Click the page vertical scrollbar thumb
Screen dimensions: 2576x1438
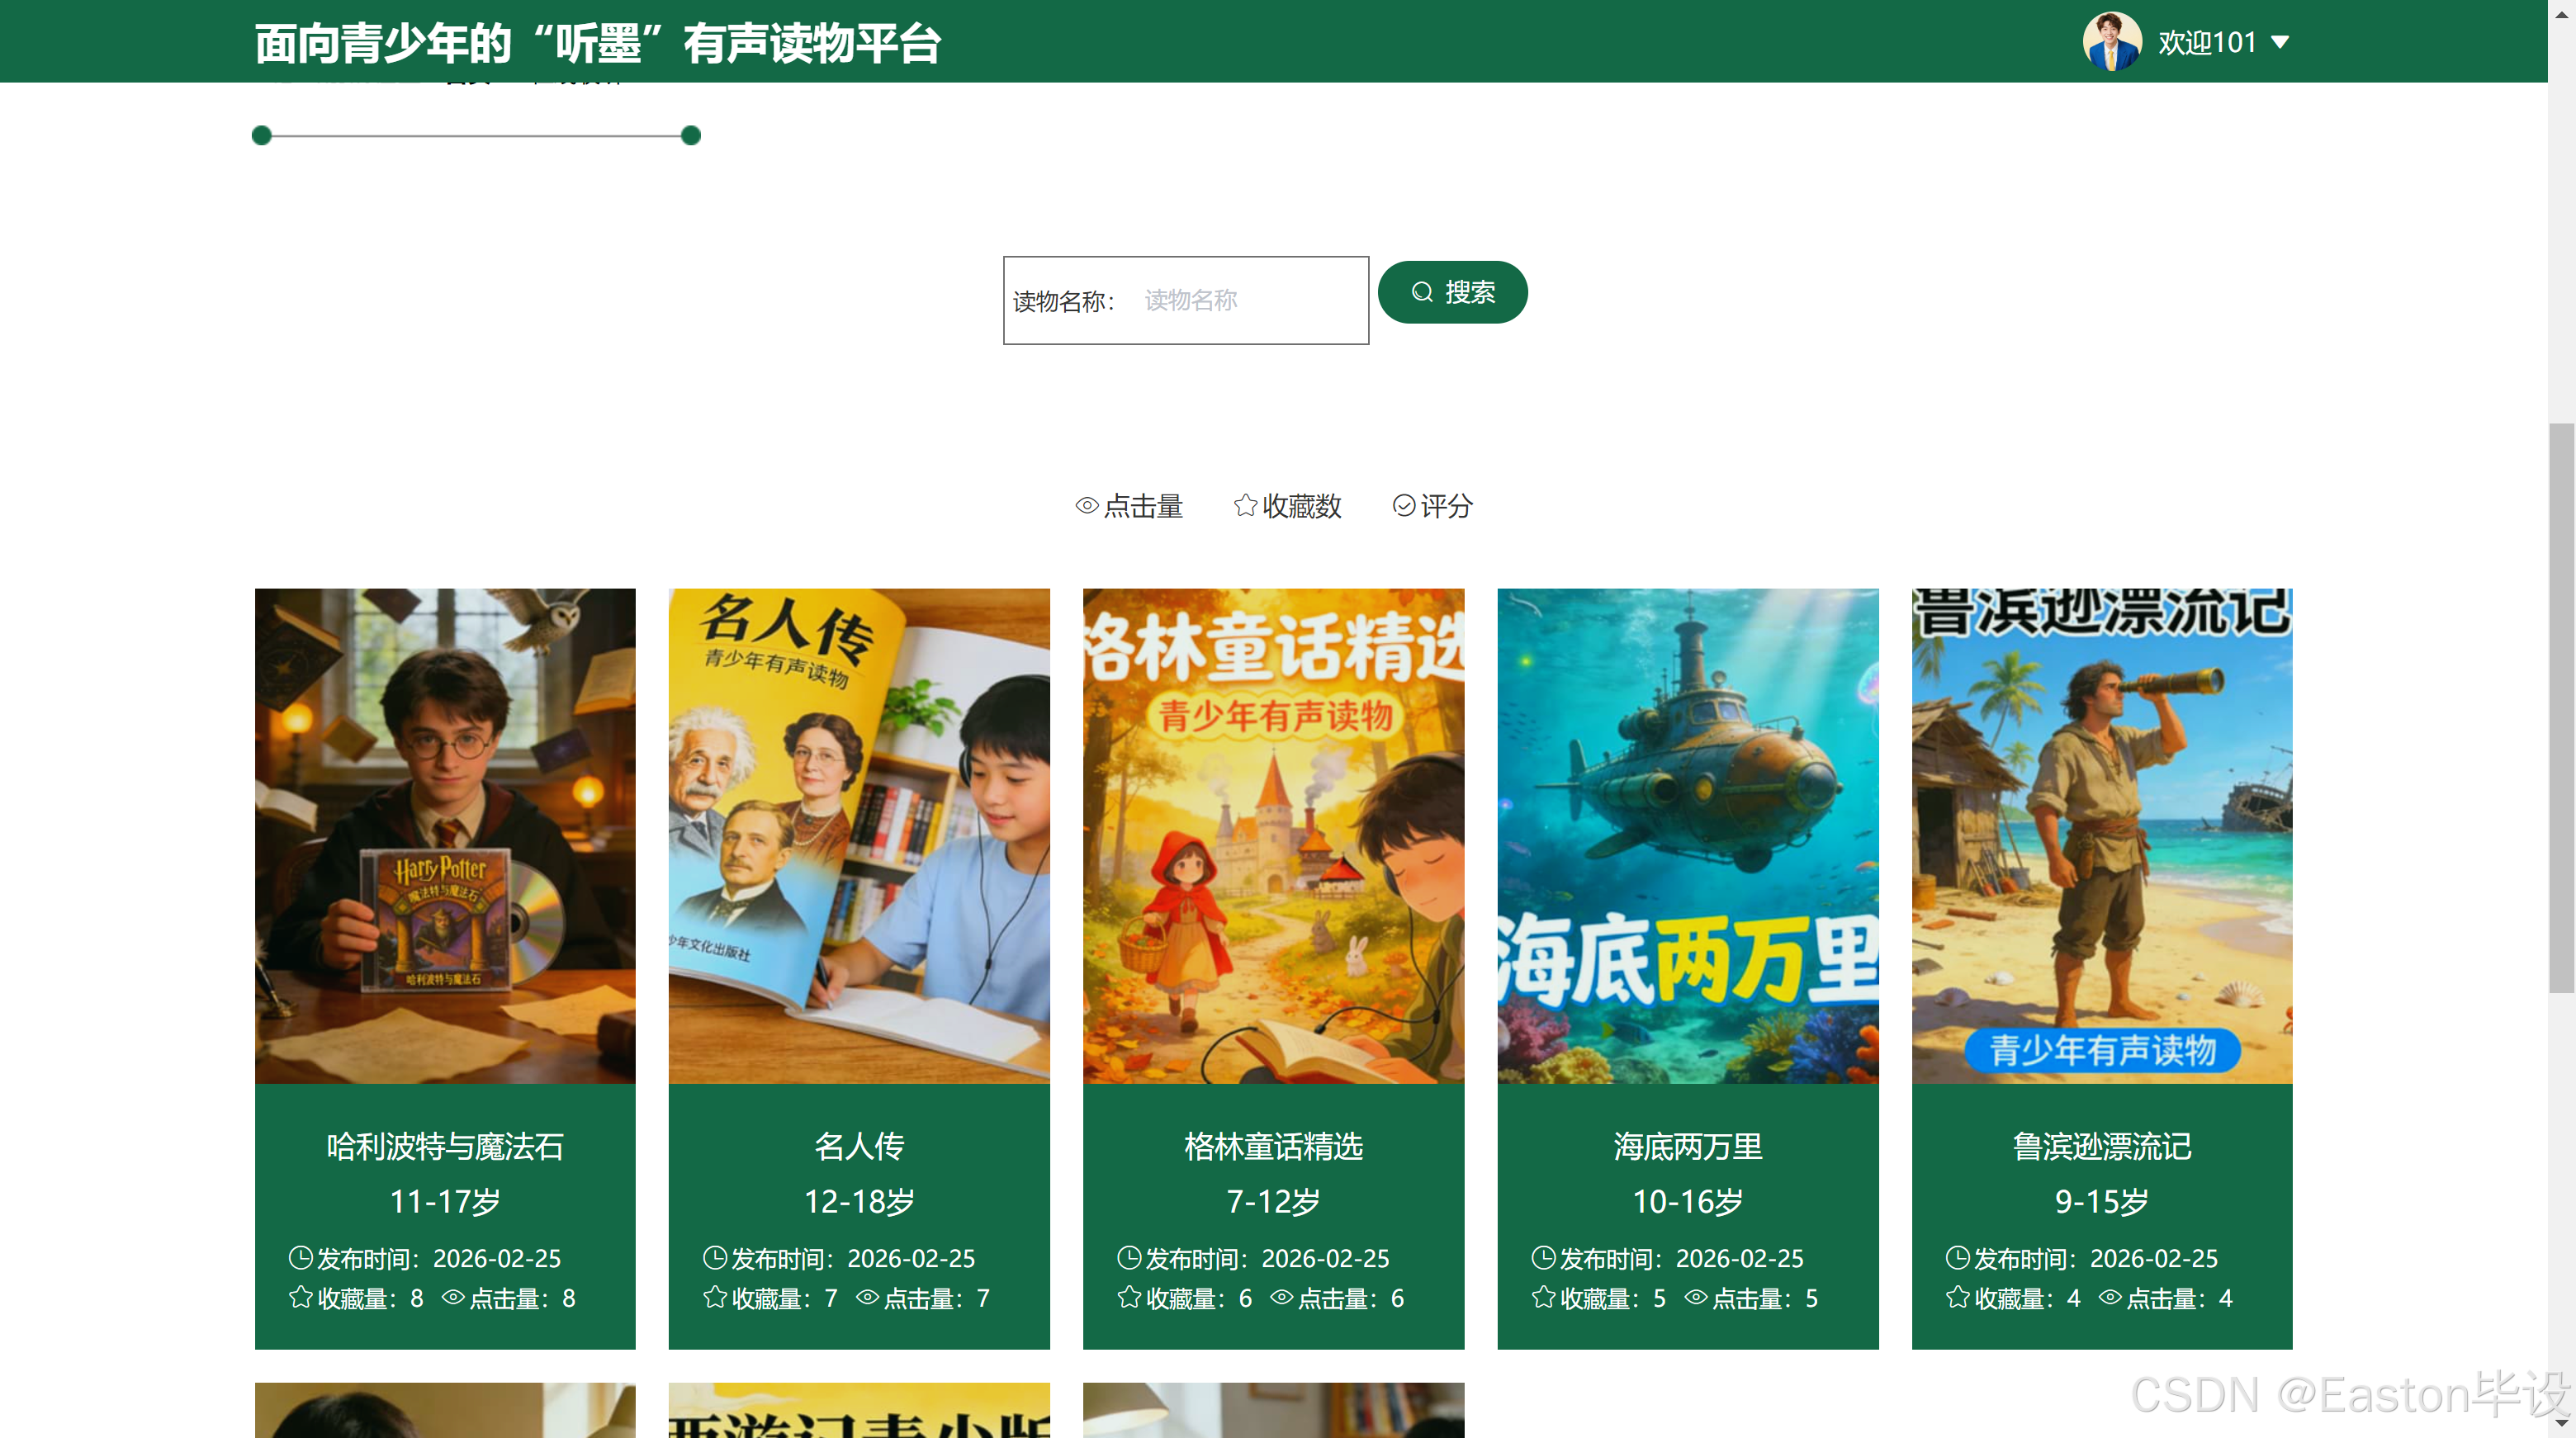[x=2561, y=707]
